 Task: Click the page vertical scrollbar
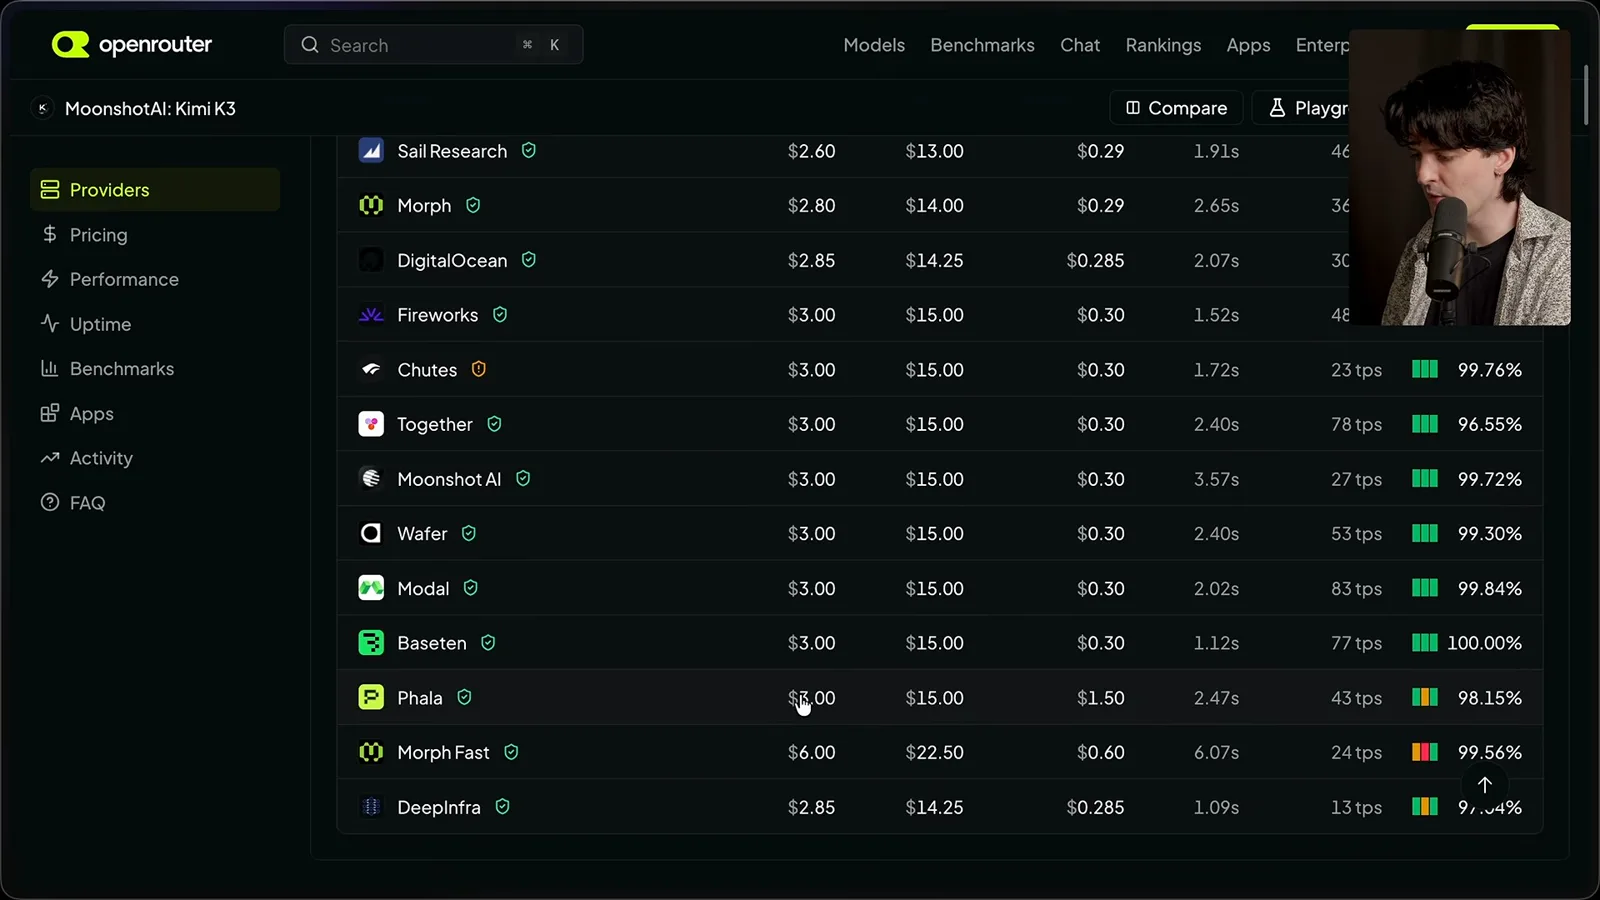(1586, 95)
